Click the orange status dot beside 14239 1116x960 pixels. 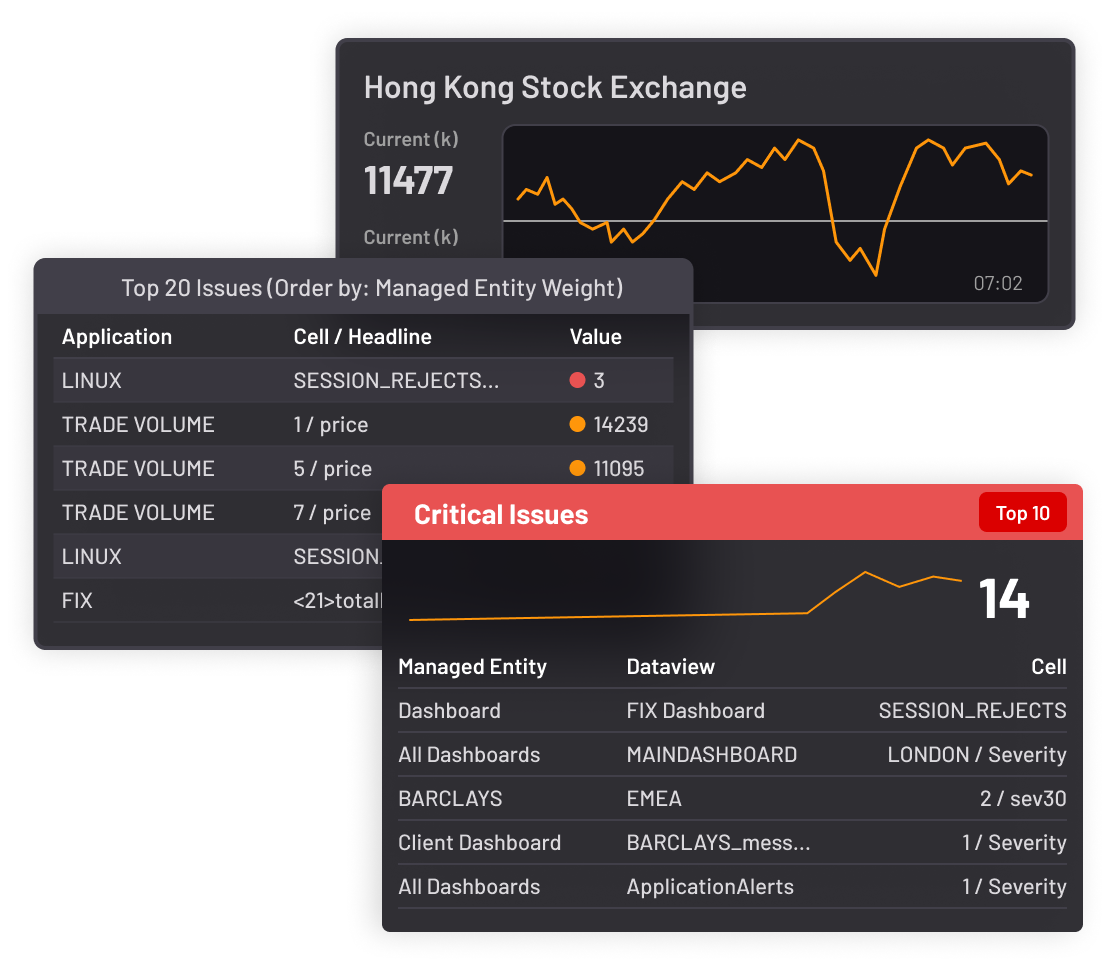(x=577, y=425)
